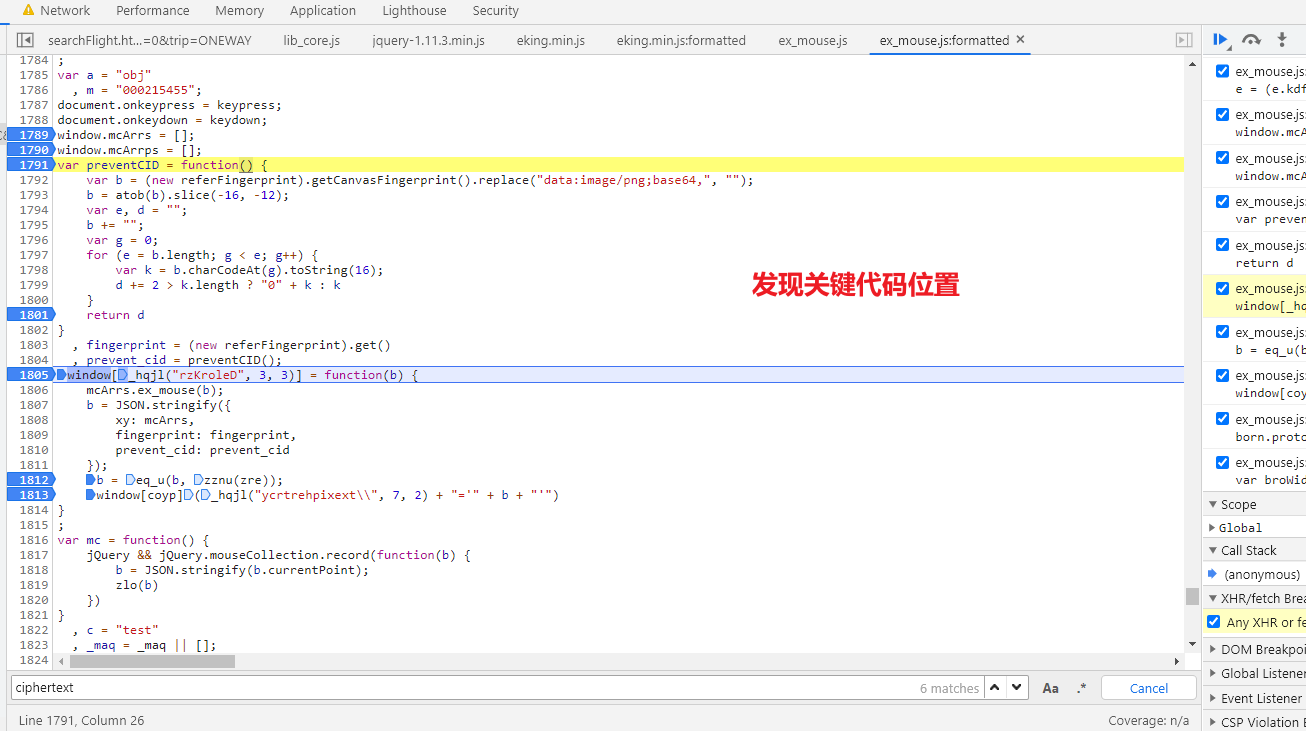This screenshot has height=731, width=1306.
Task: Open searchFlight.ht file tab
Action: pyautogui.click(x=150, y=40)
